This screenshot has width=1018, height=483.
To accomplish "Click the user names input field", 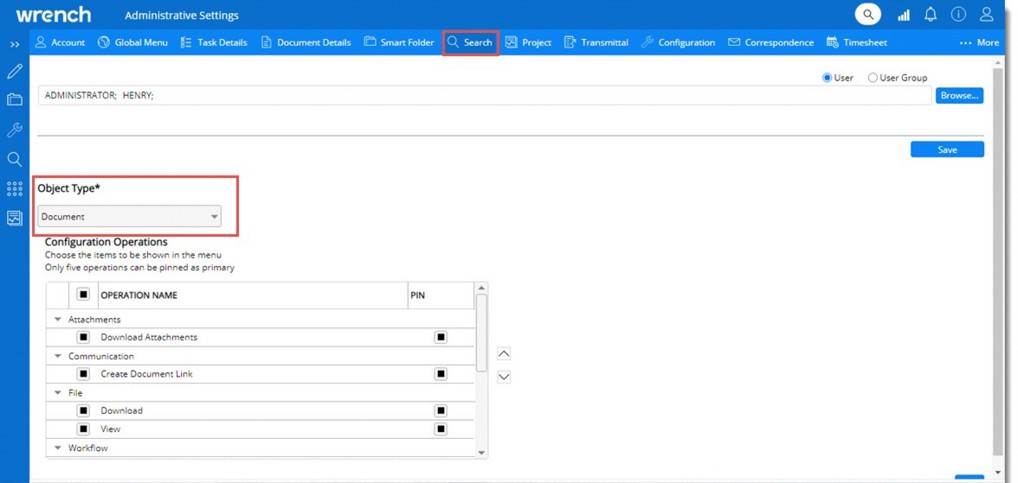I will tap(484, 96).
